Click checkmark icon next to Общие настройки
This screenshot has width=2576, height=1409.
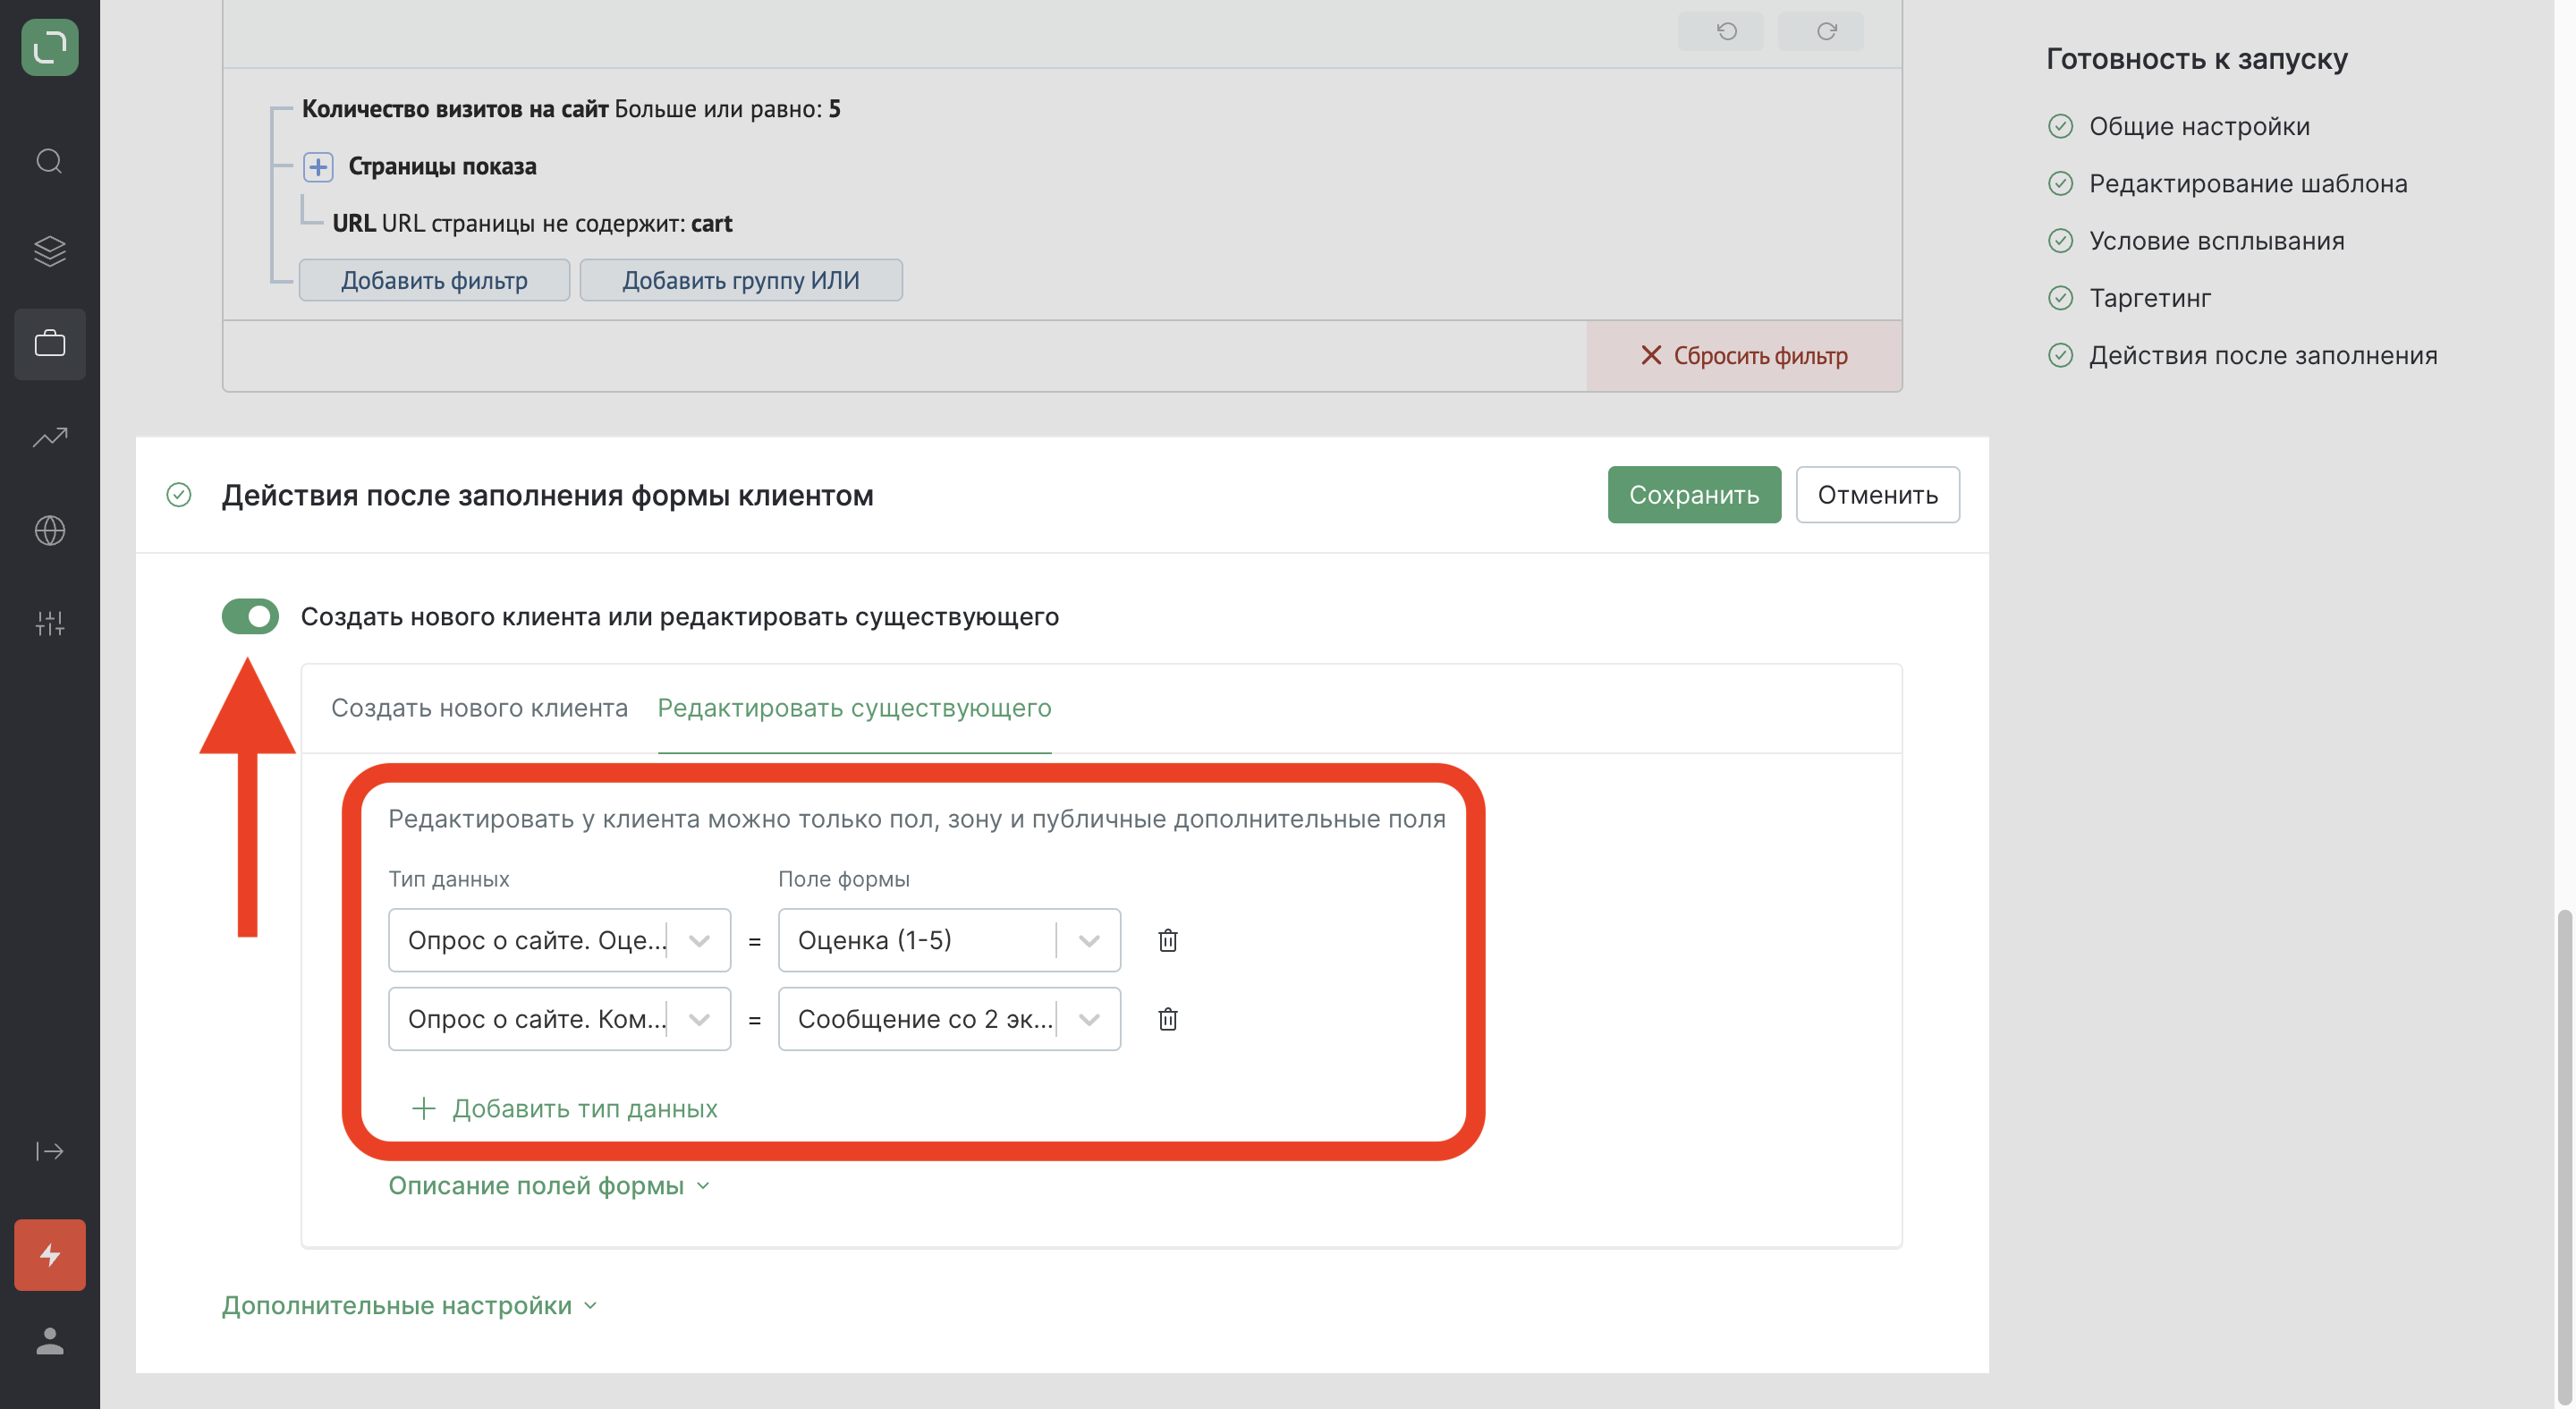pos(2060,126)
